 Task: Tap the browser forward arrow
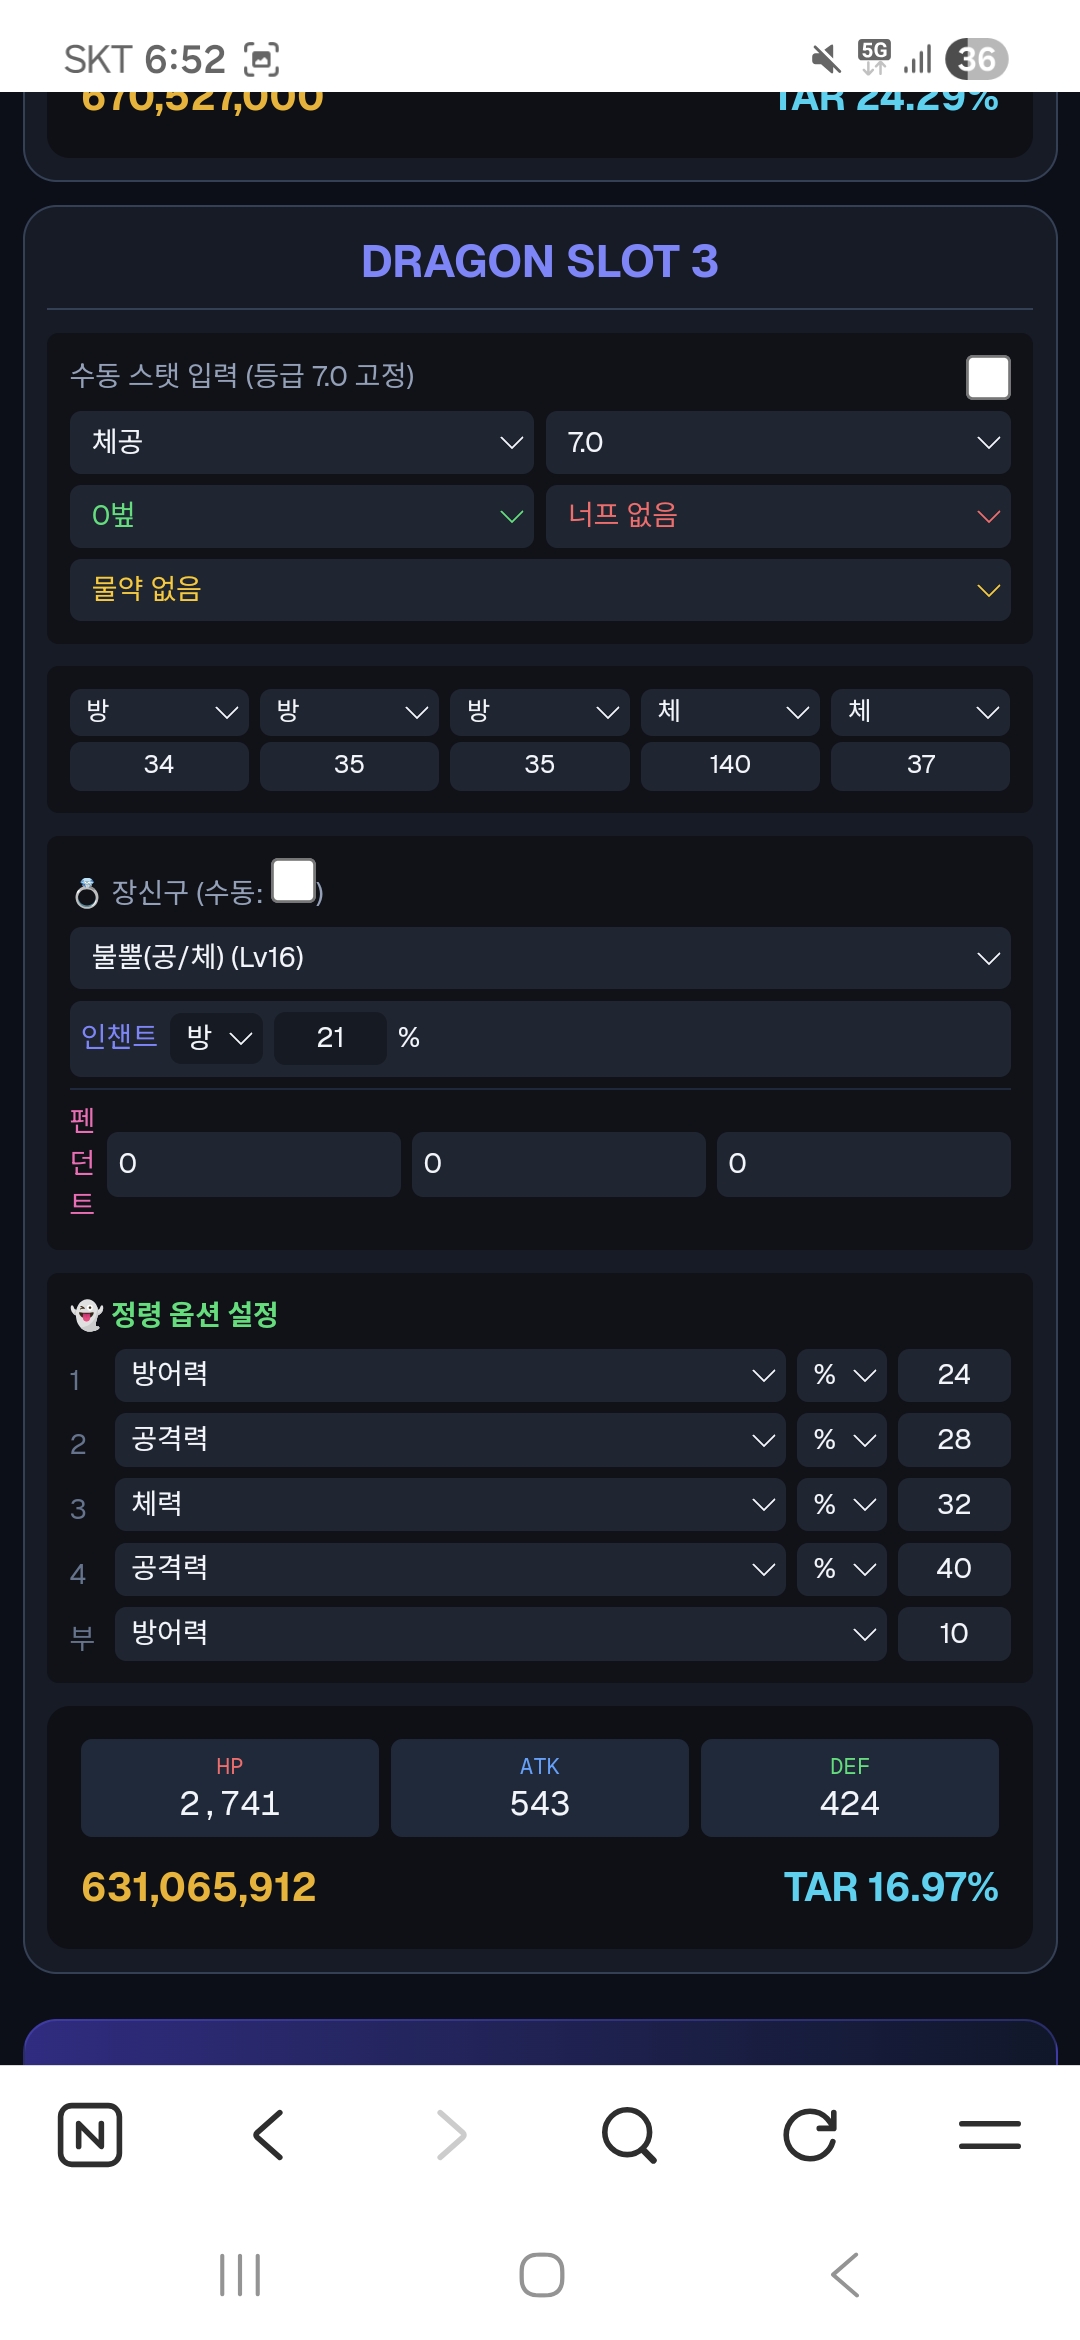coord(451,2135)
